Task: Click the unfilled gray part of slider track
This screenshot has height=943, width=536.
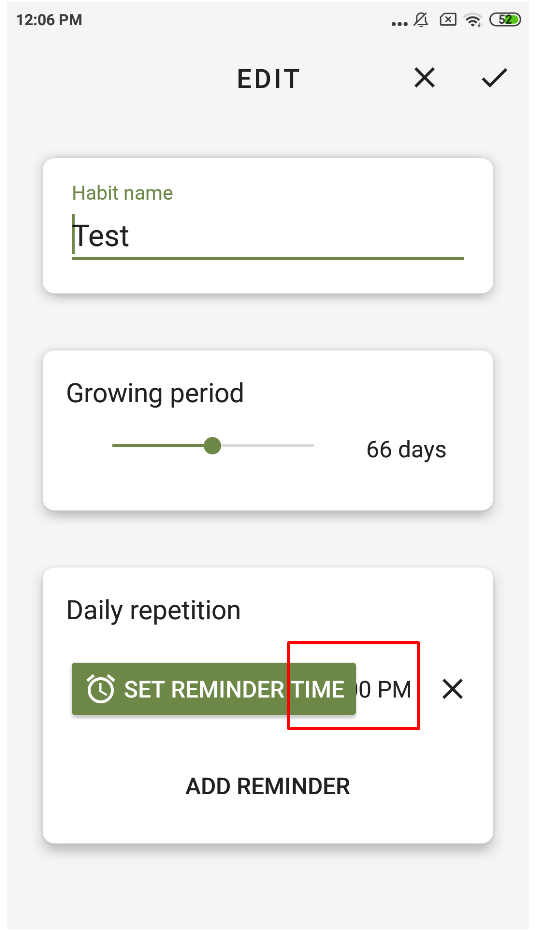Action: pyautogui.click(x=268, y=446)
